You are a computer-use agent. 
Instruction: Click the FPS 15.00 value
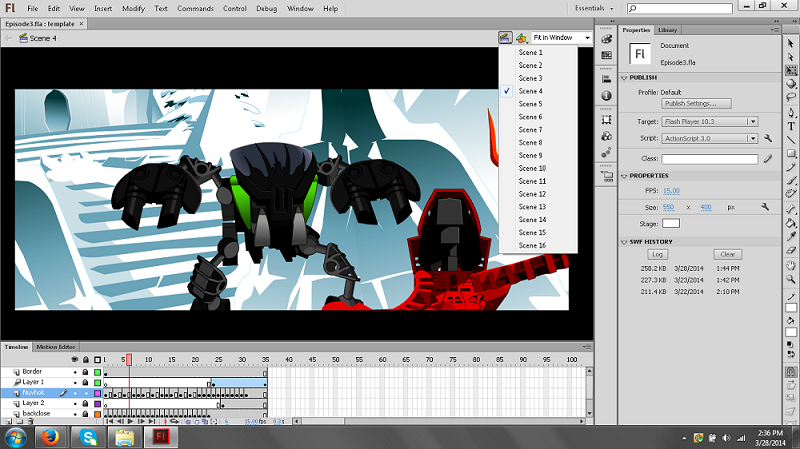(x=671, y=191)
